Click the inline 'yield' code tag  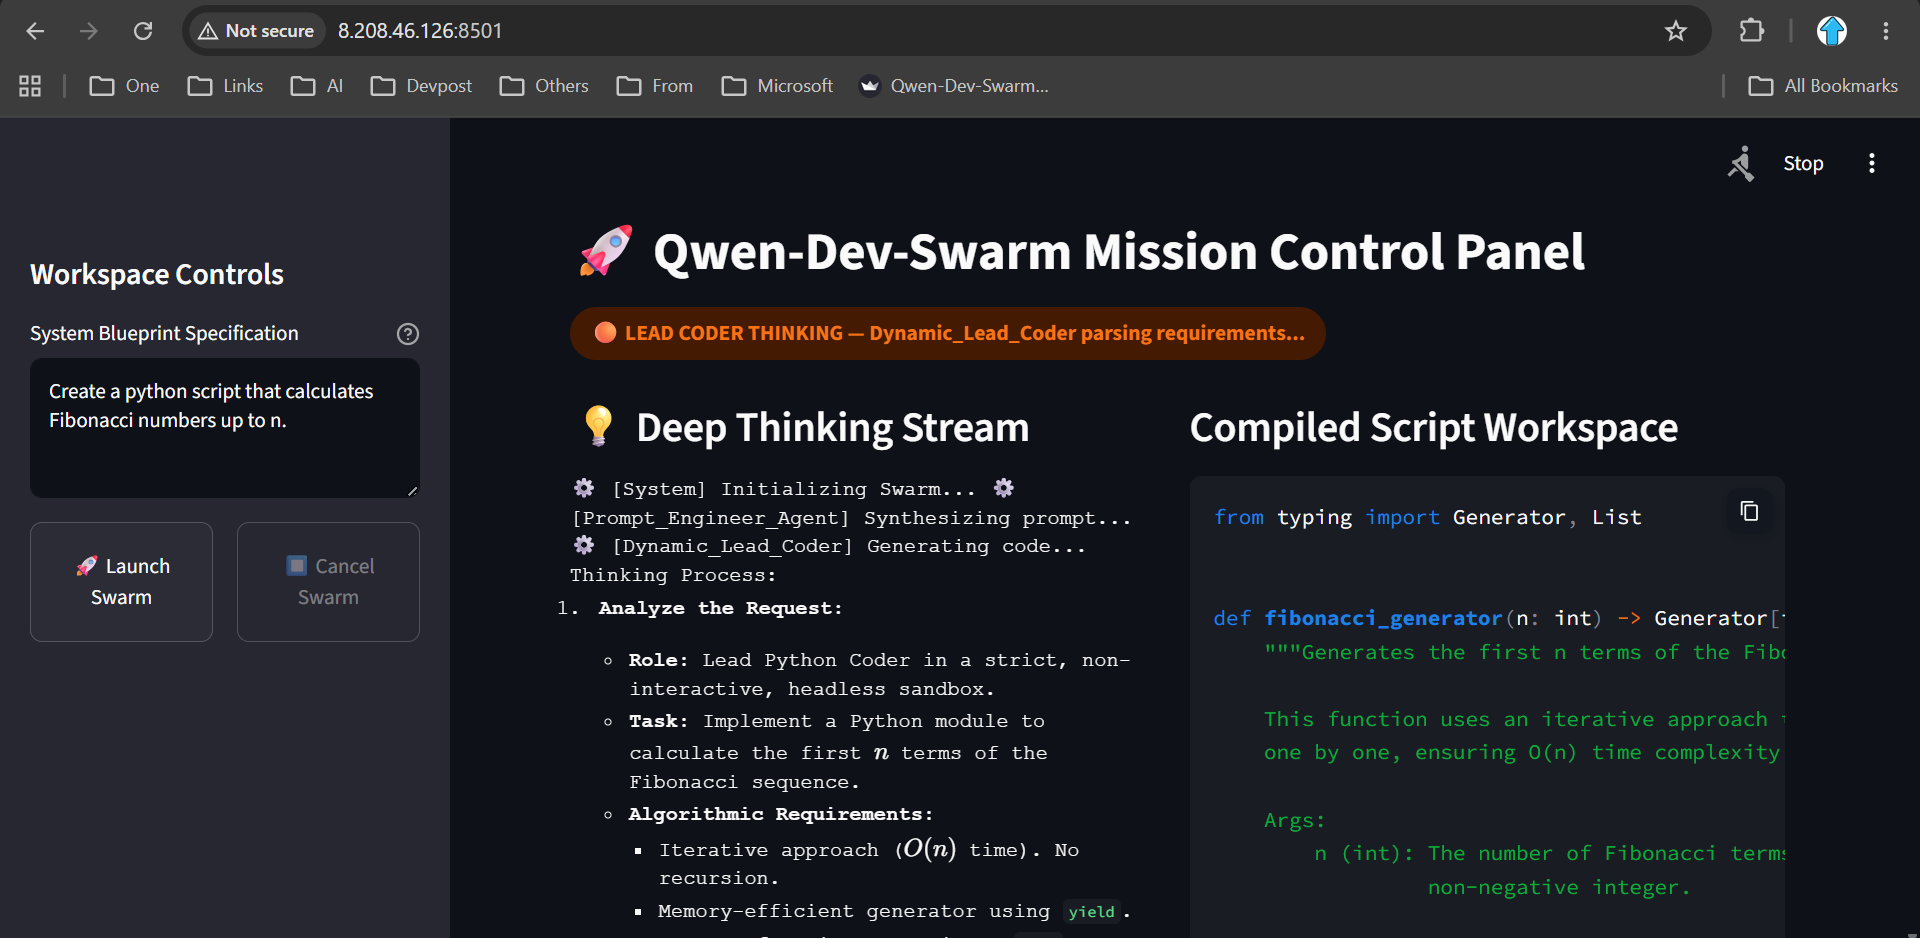pos(1091,912)
